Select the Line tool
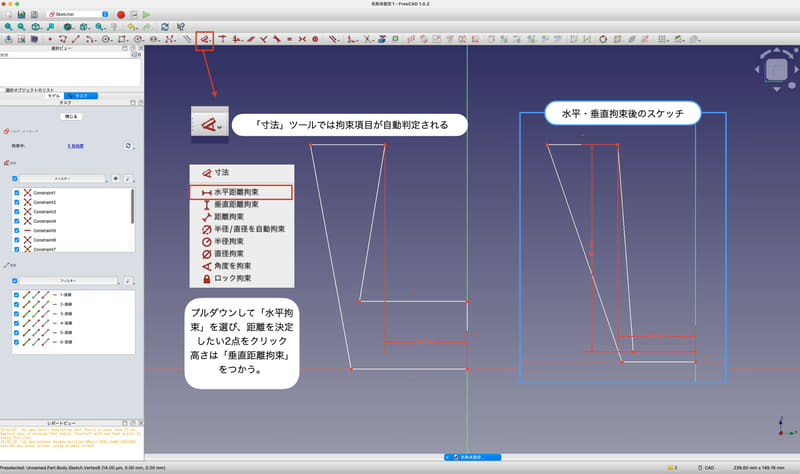This screenshot has height=474, width=800. point(76,39)
